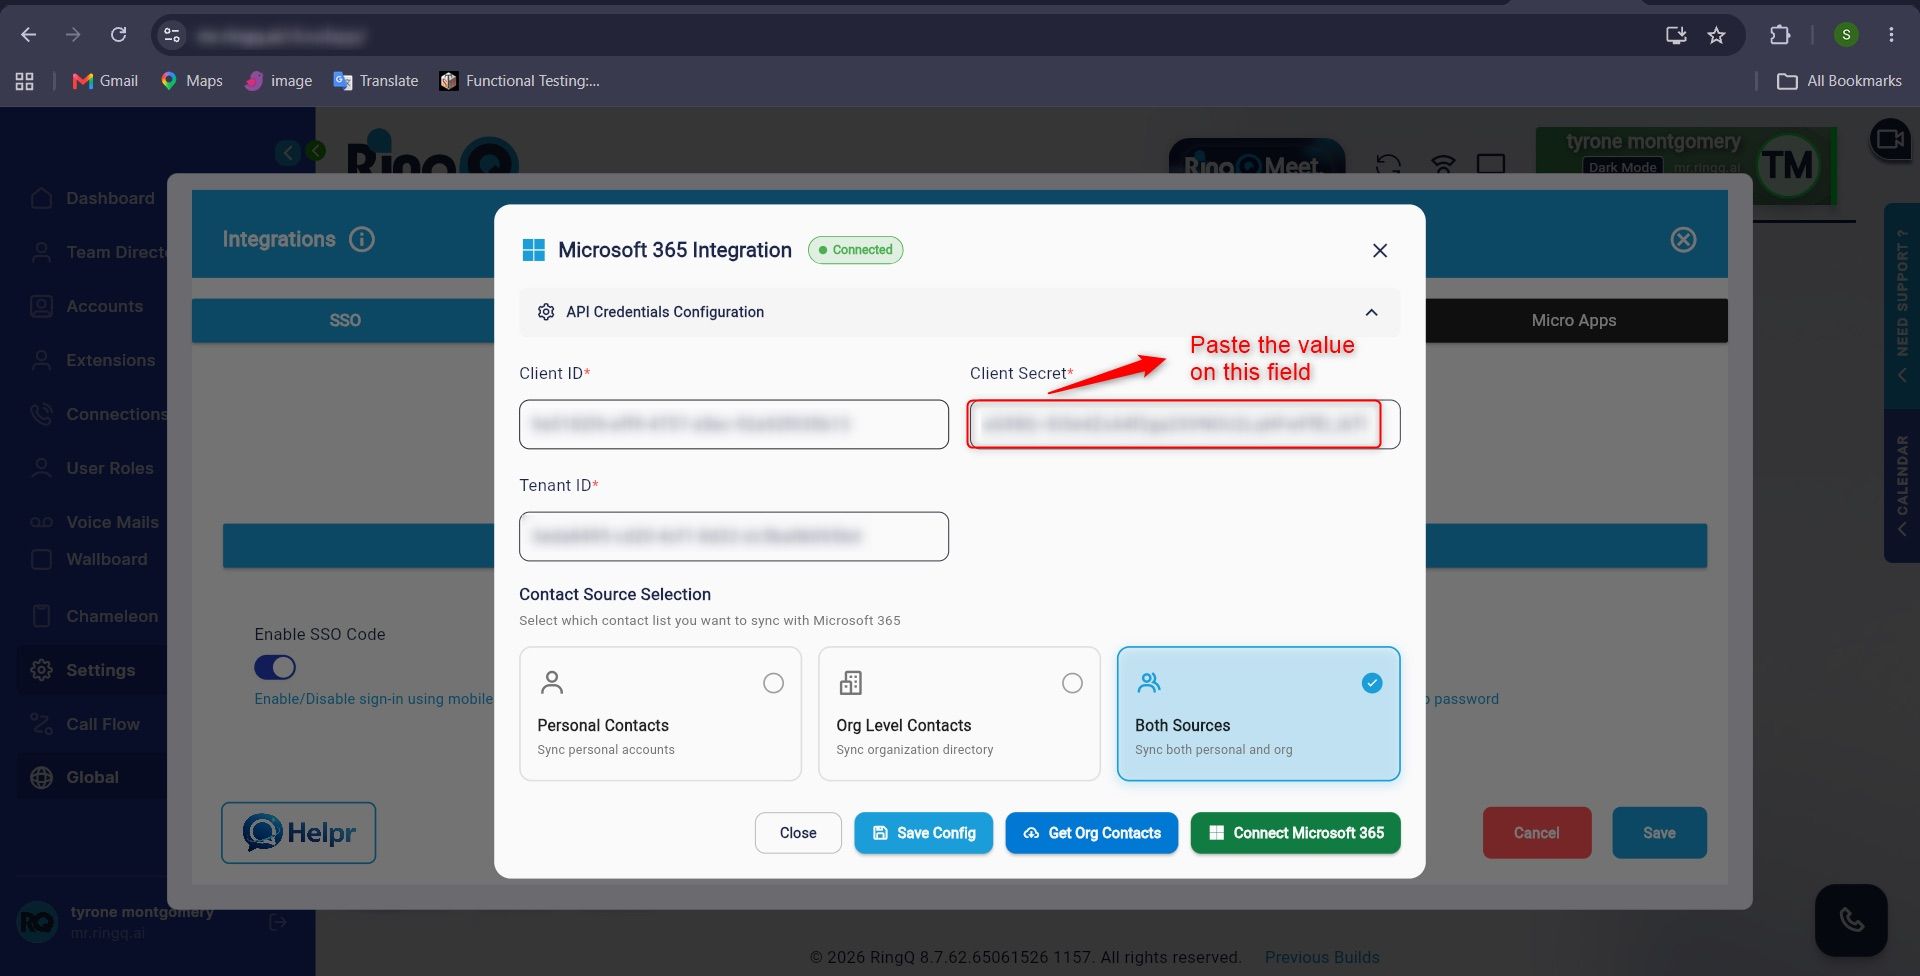Open the Chrome three-dot menu
This screenshot has width=1920, height=976.
(x=1891, y=35)
